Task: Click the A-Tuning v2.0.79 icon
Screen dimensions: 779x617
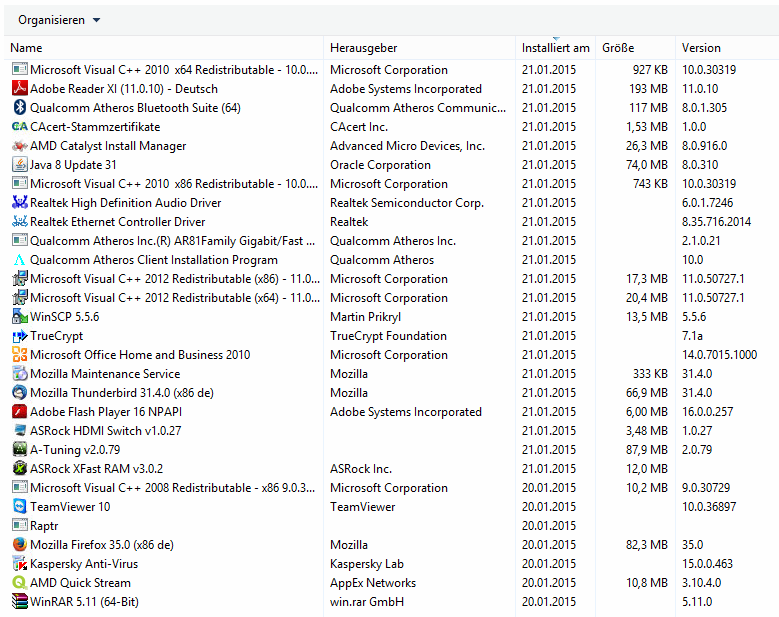Action: (19, 450)
